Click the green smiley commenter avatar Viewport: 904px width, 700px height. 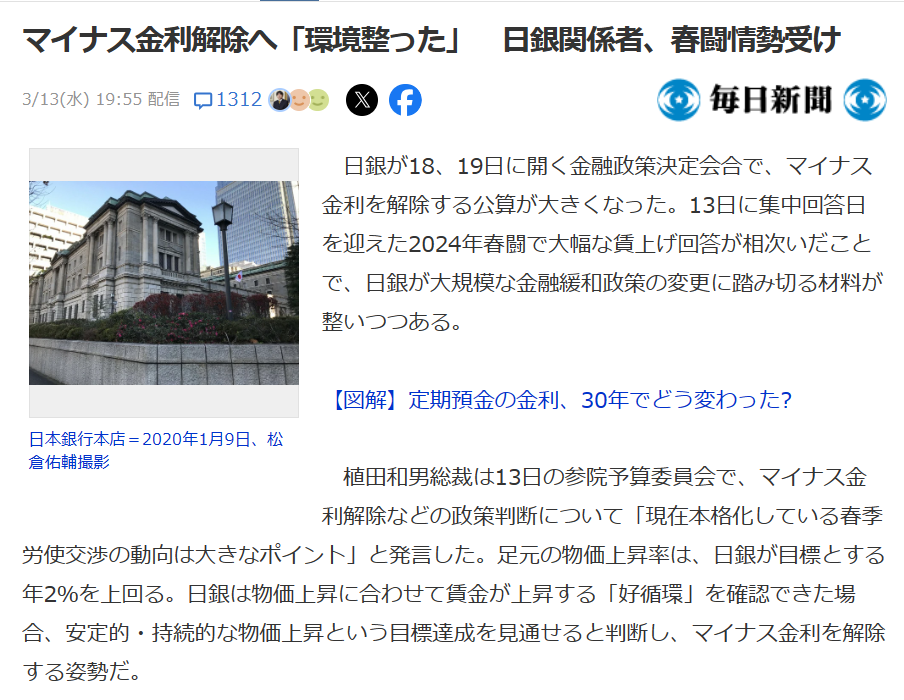coord(318,100)
